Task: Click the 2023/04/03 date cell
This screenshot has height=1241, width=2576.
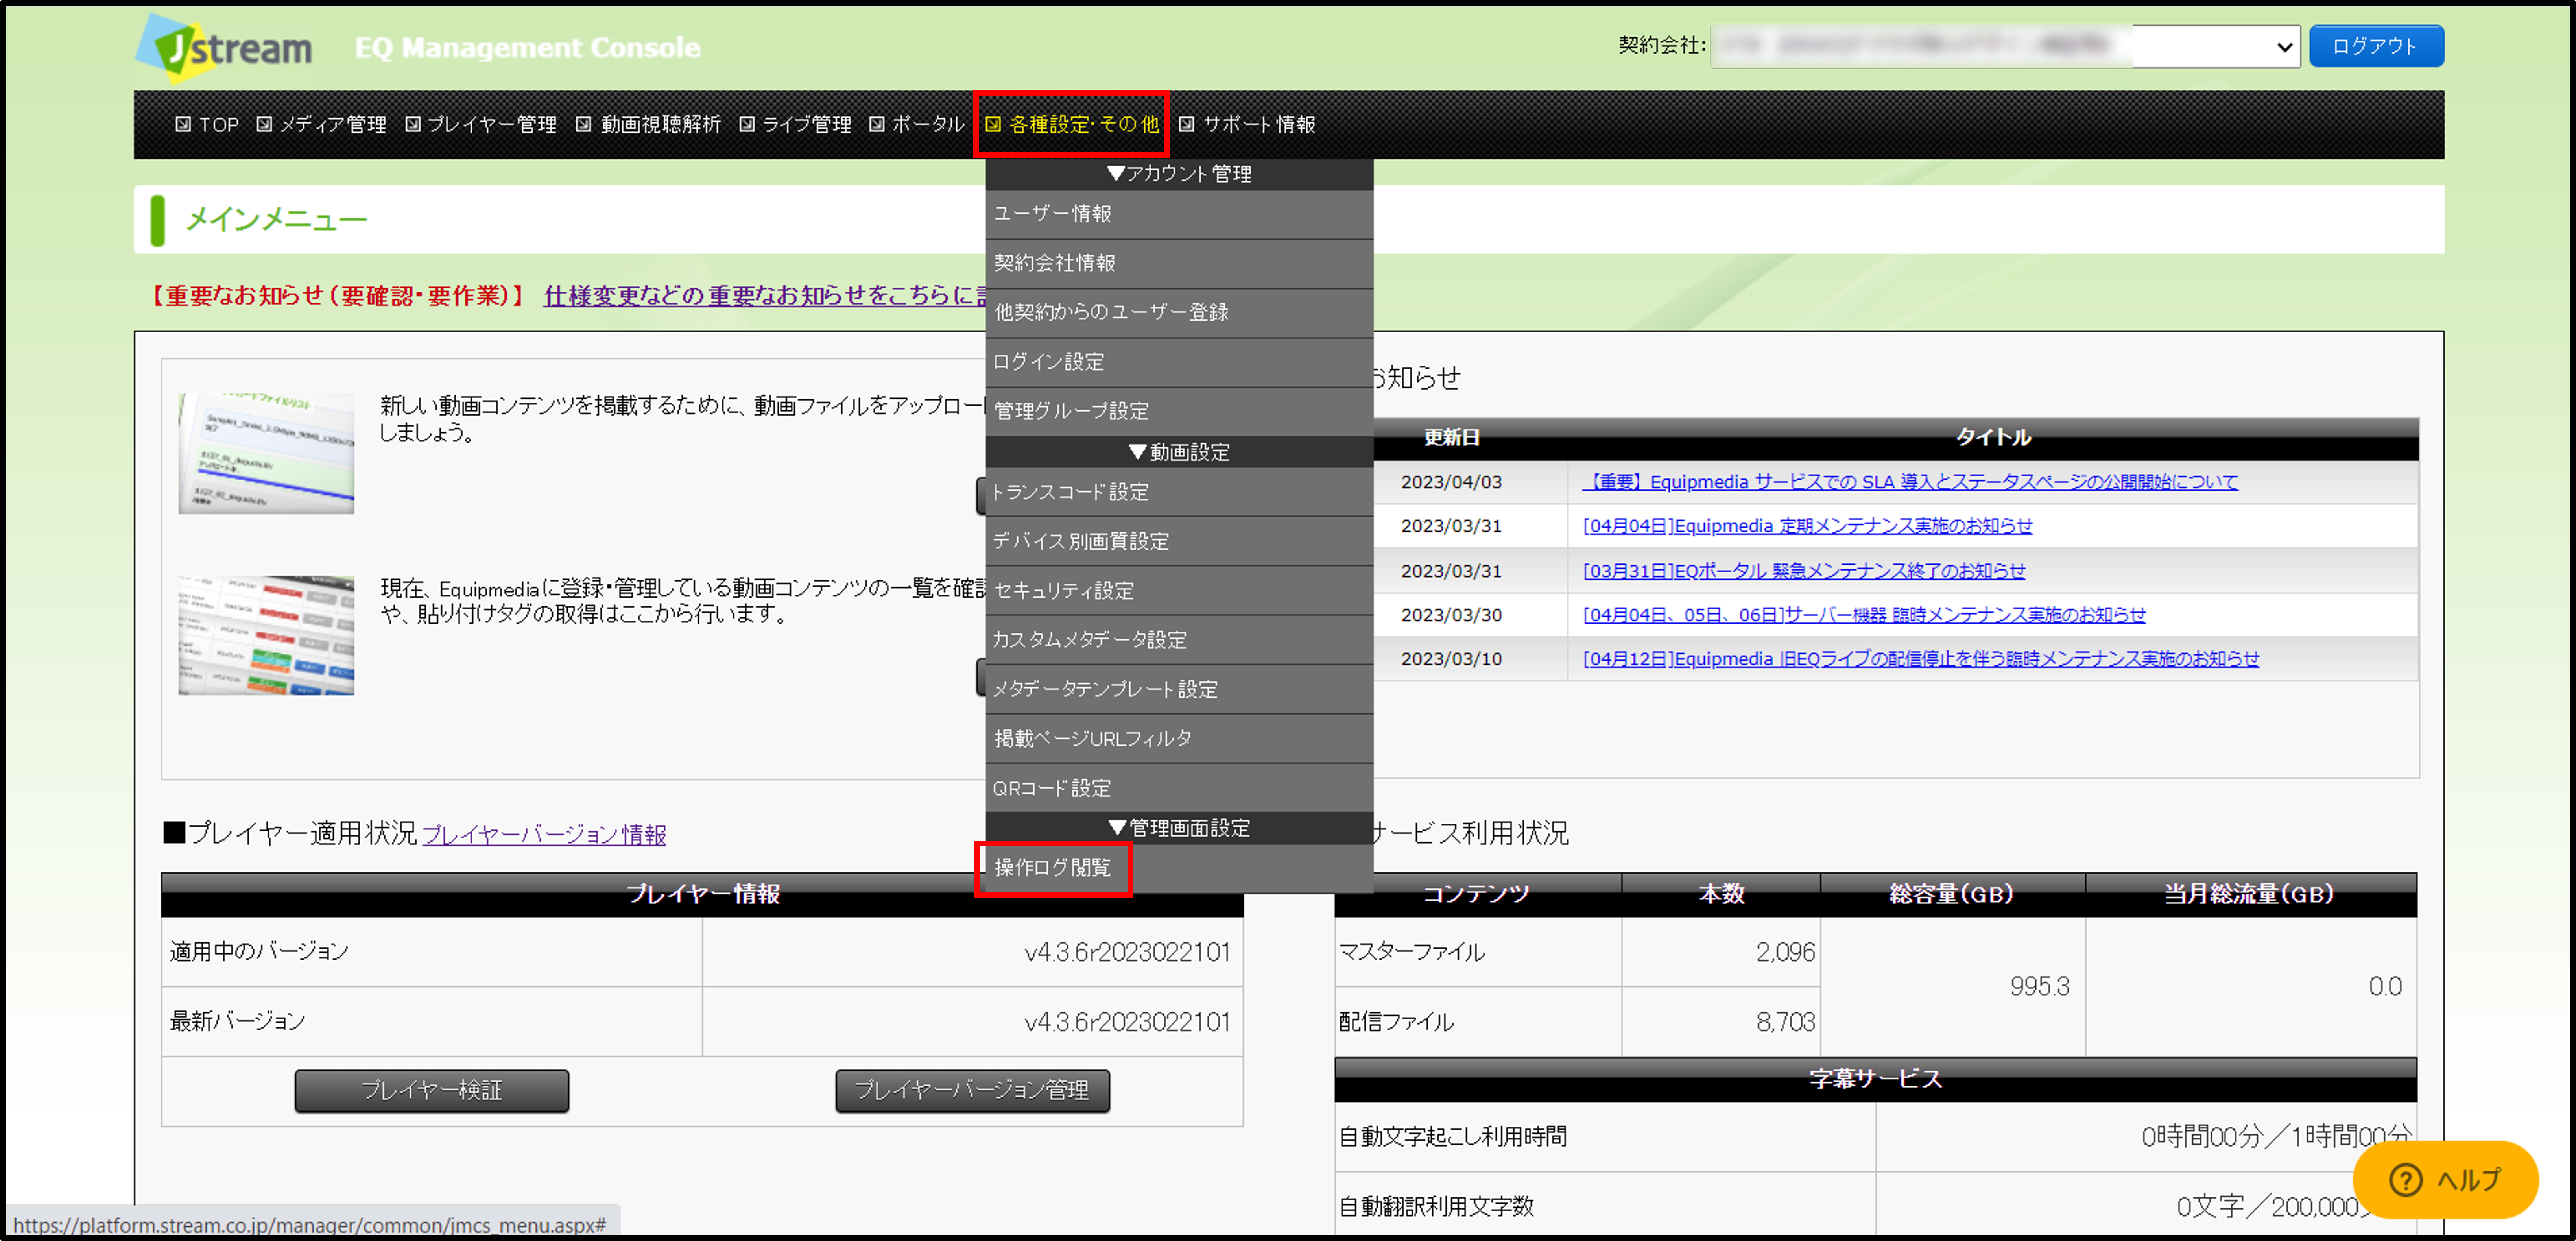Action: [x=1451, y=482]
